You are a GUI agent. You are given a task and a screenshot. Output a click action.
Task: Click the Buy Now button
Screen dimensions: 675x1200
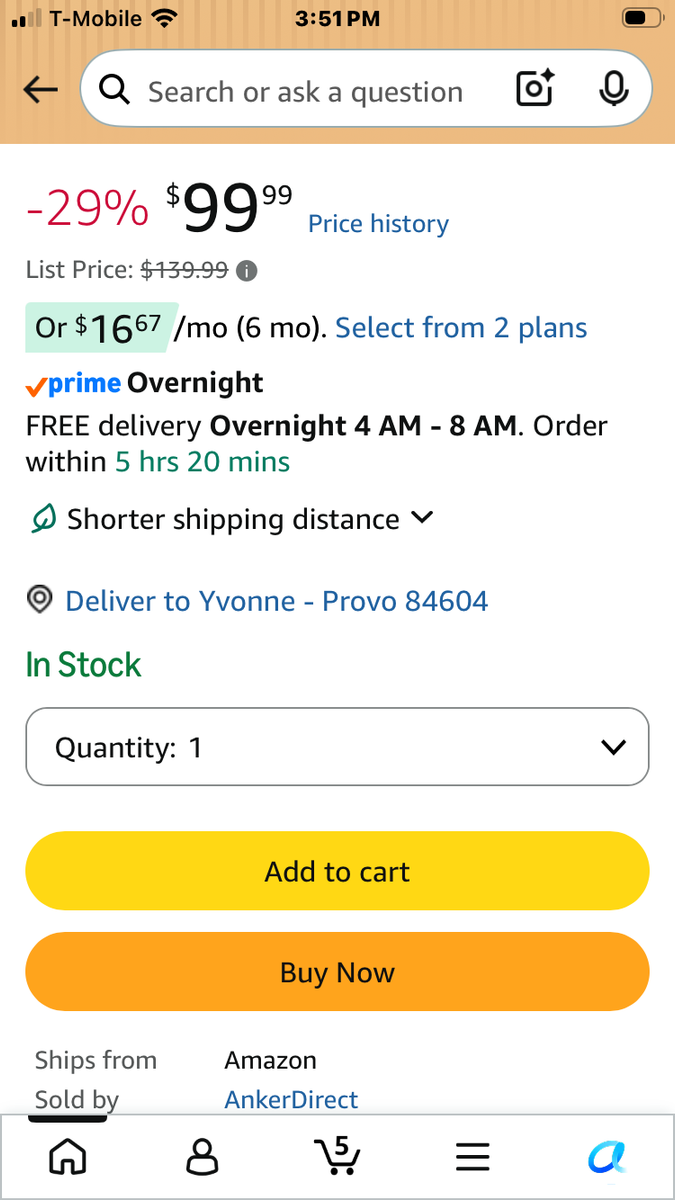(337, 972)
